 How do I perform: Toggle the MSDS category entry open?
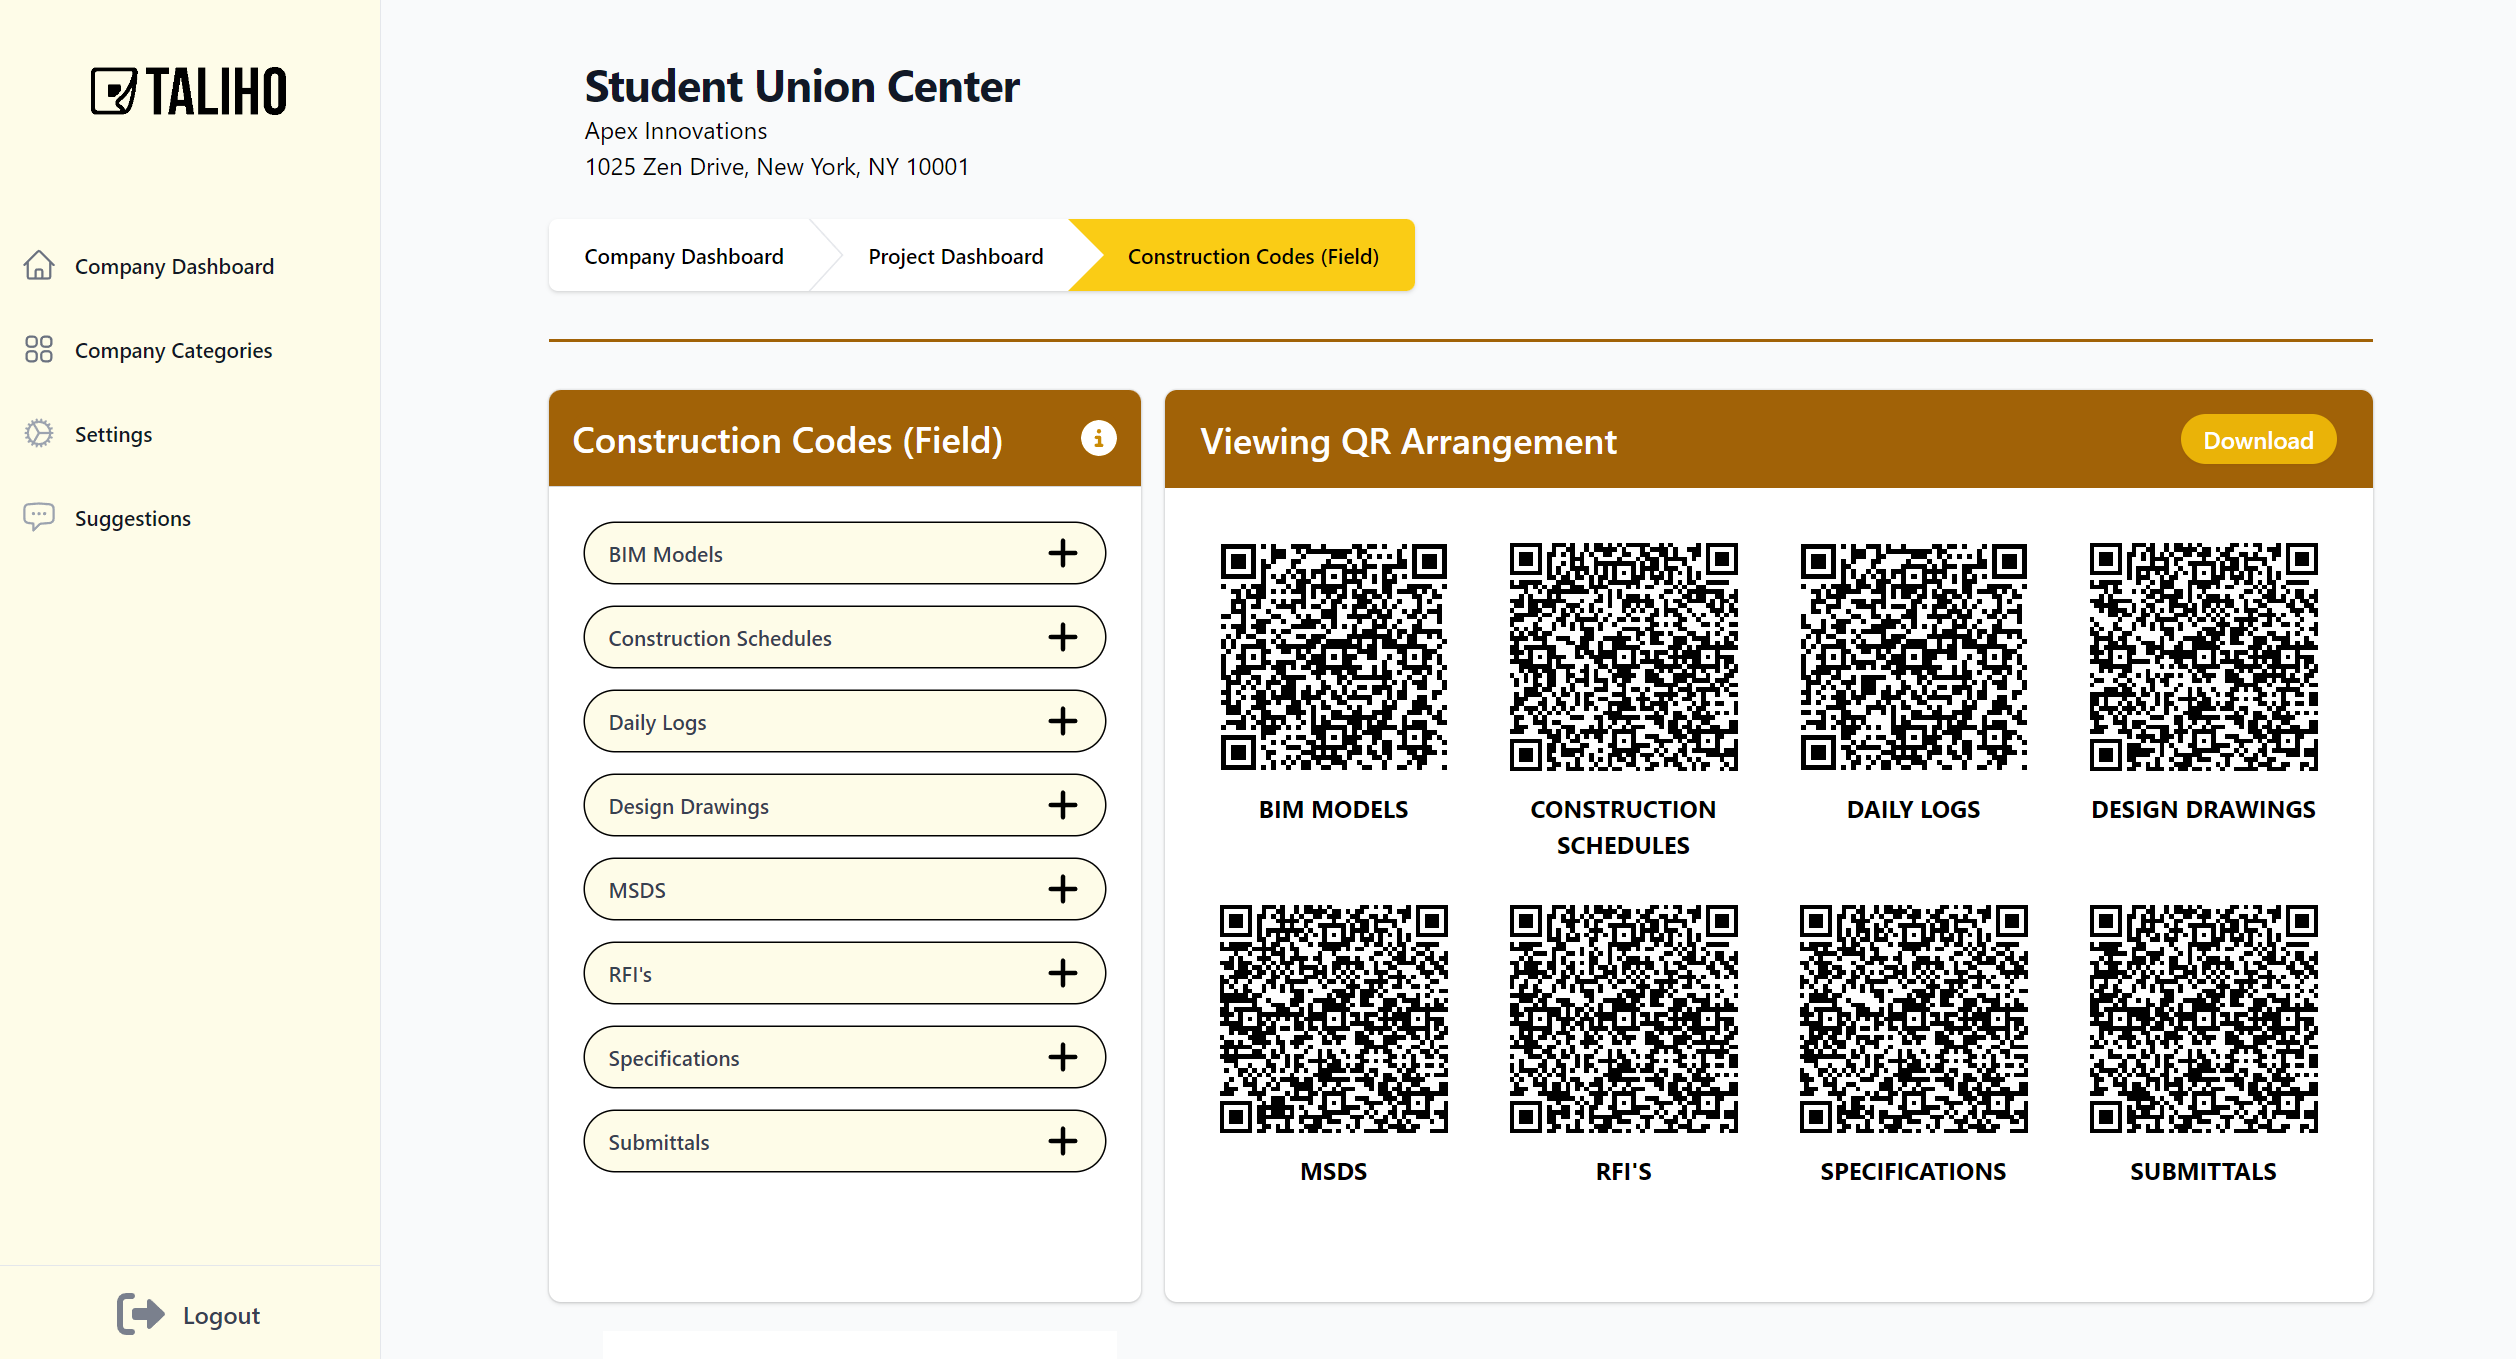pos(1064,889)
